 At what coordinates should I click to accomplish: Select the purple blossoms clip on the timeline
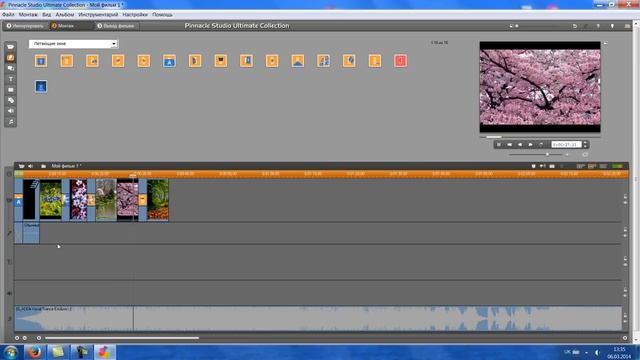[78, 200]
